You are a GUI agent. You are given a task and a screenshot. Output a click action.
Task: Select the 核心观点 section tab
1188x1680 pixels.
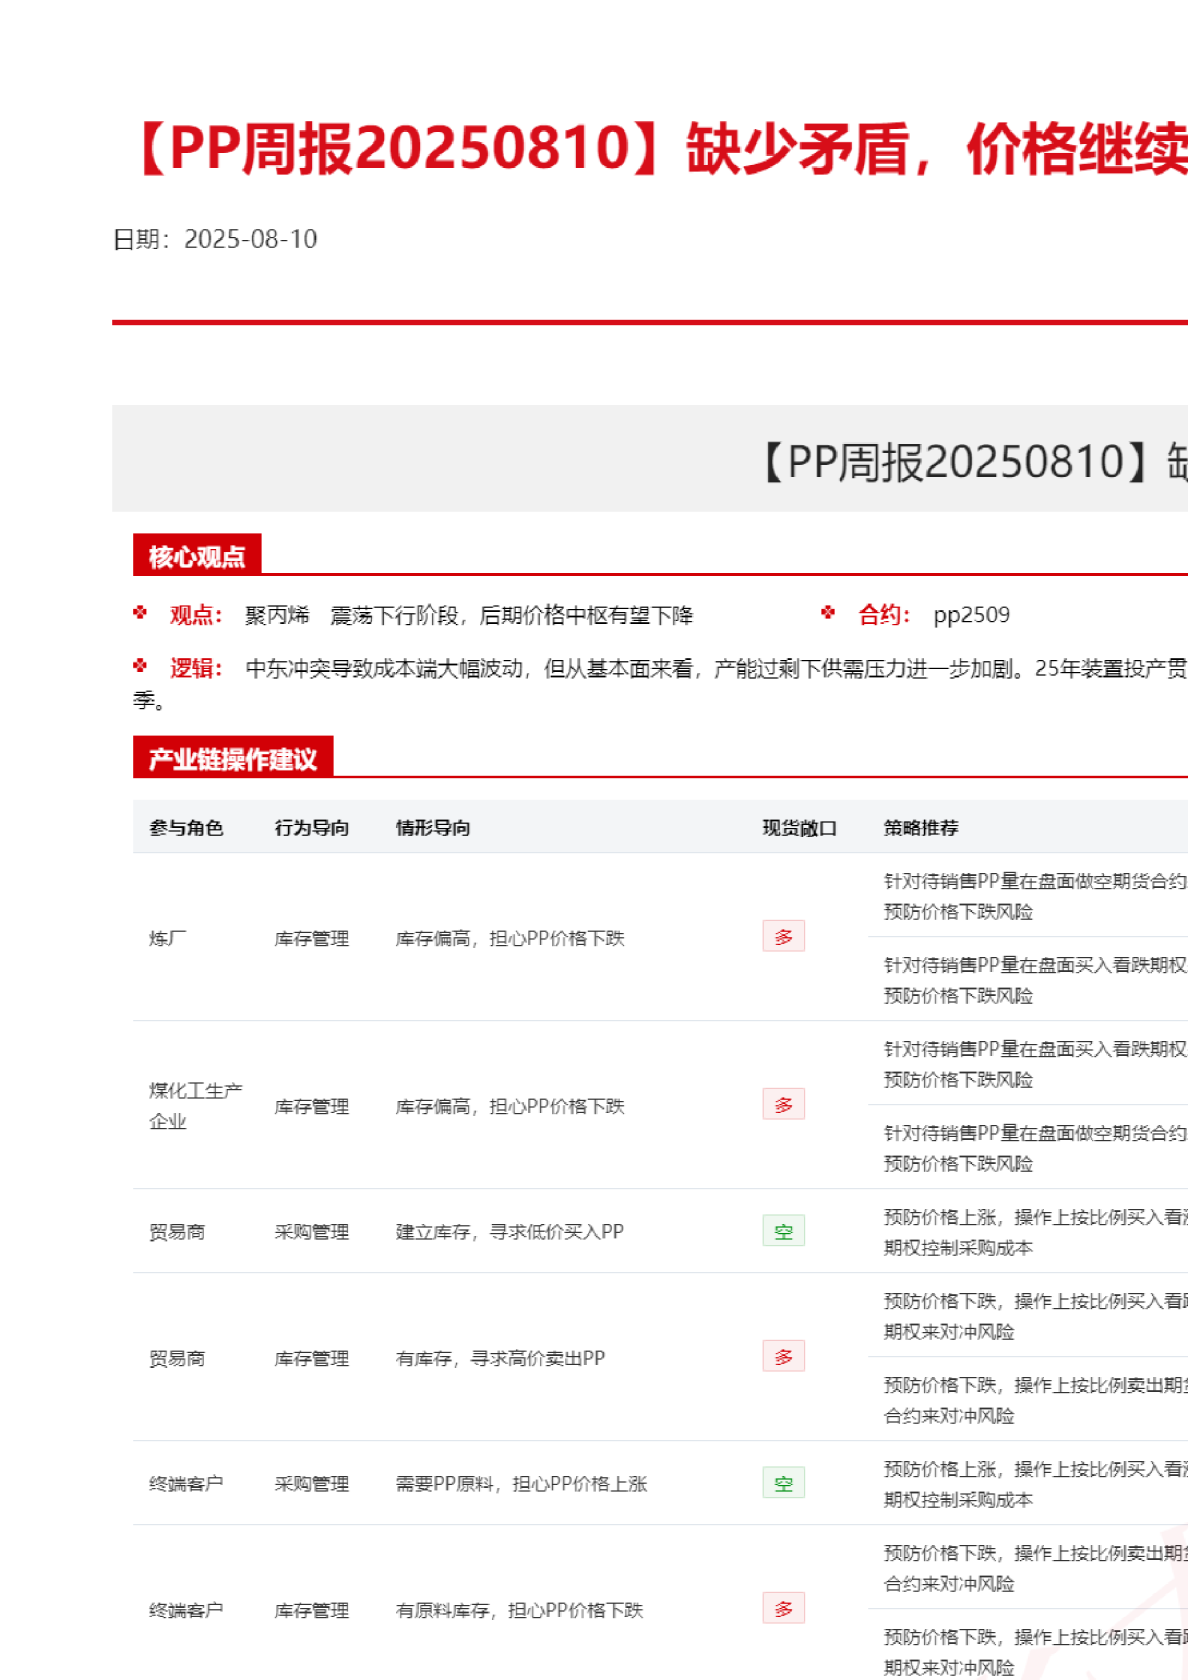[x=197, y=556]
